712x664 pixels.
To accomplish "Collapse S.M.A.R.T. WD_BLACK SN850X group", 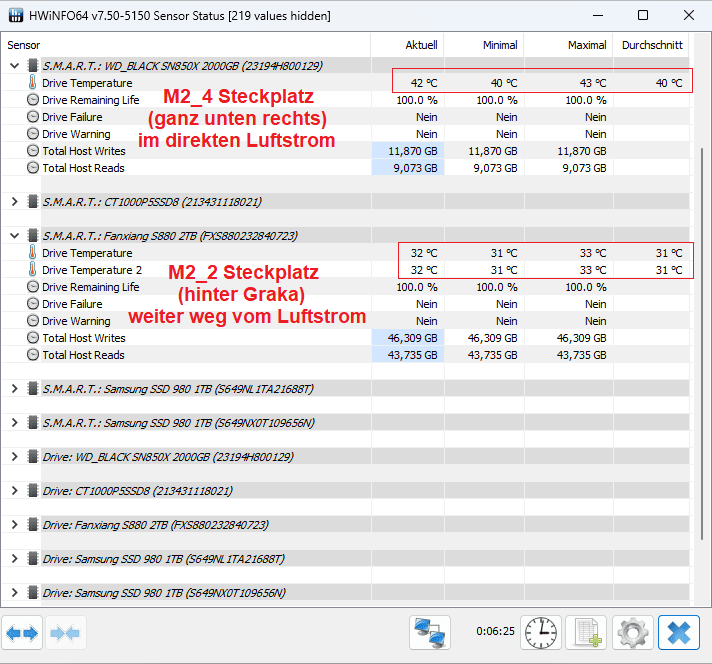I will point(15,66).
